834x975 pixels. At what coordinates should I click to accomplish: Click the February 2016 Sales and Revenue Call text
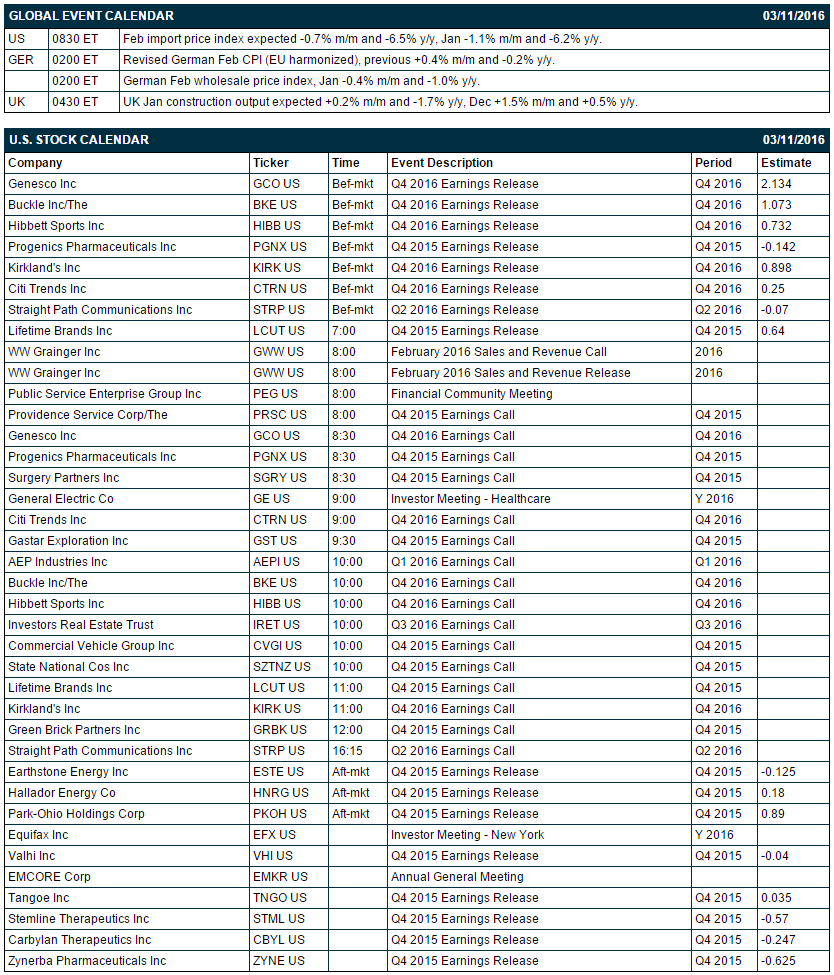(499, 352)
